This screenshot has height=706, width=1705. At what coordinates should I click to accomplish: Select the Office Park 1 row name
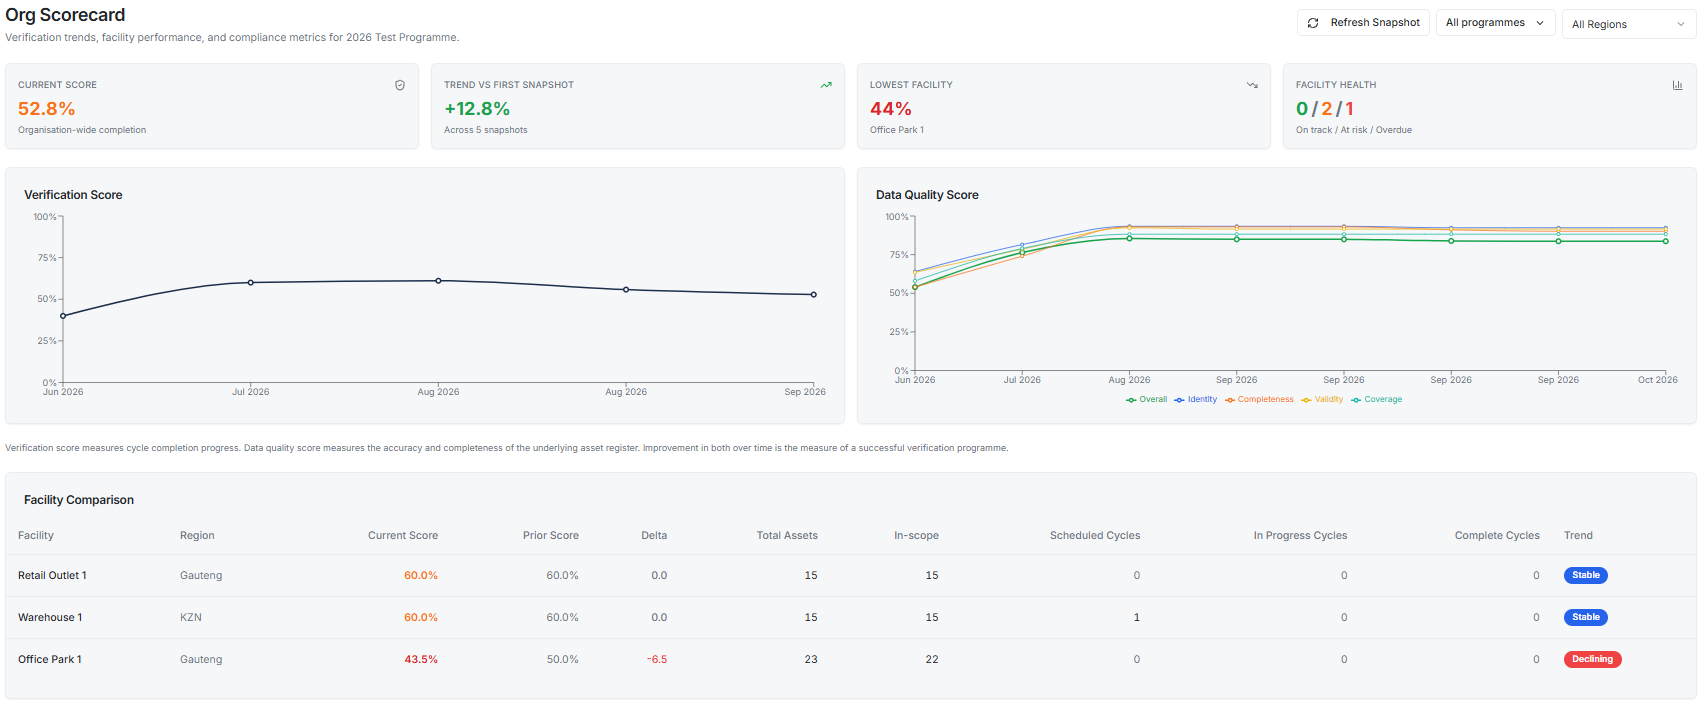click(x=50, y=660)
